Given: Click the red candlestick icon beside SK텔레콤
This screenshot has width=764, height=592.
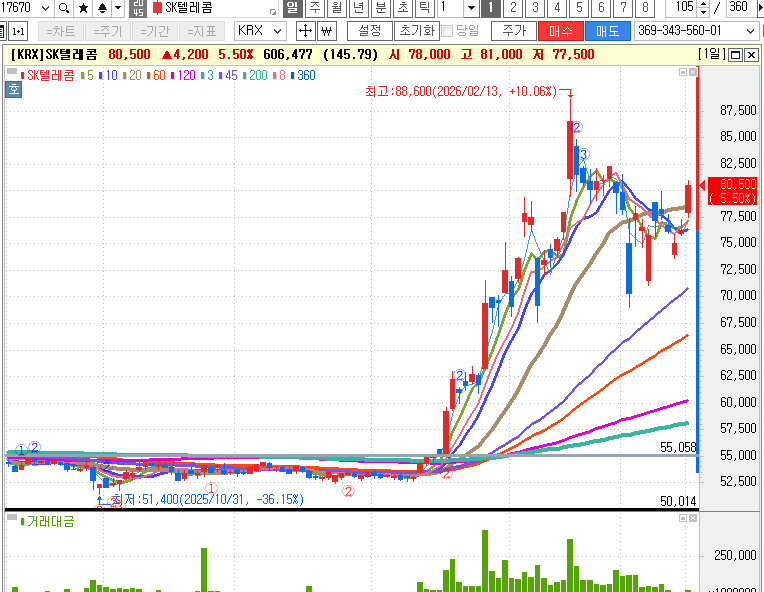Looking at the screenshot, I should point(157,8).
